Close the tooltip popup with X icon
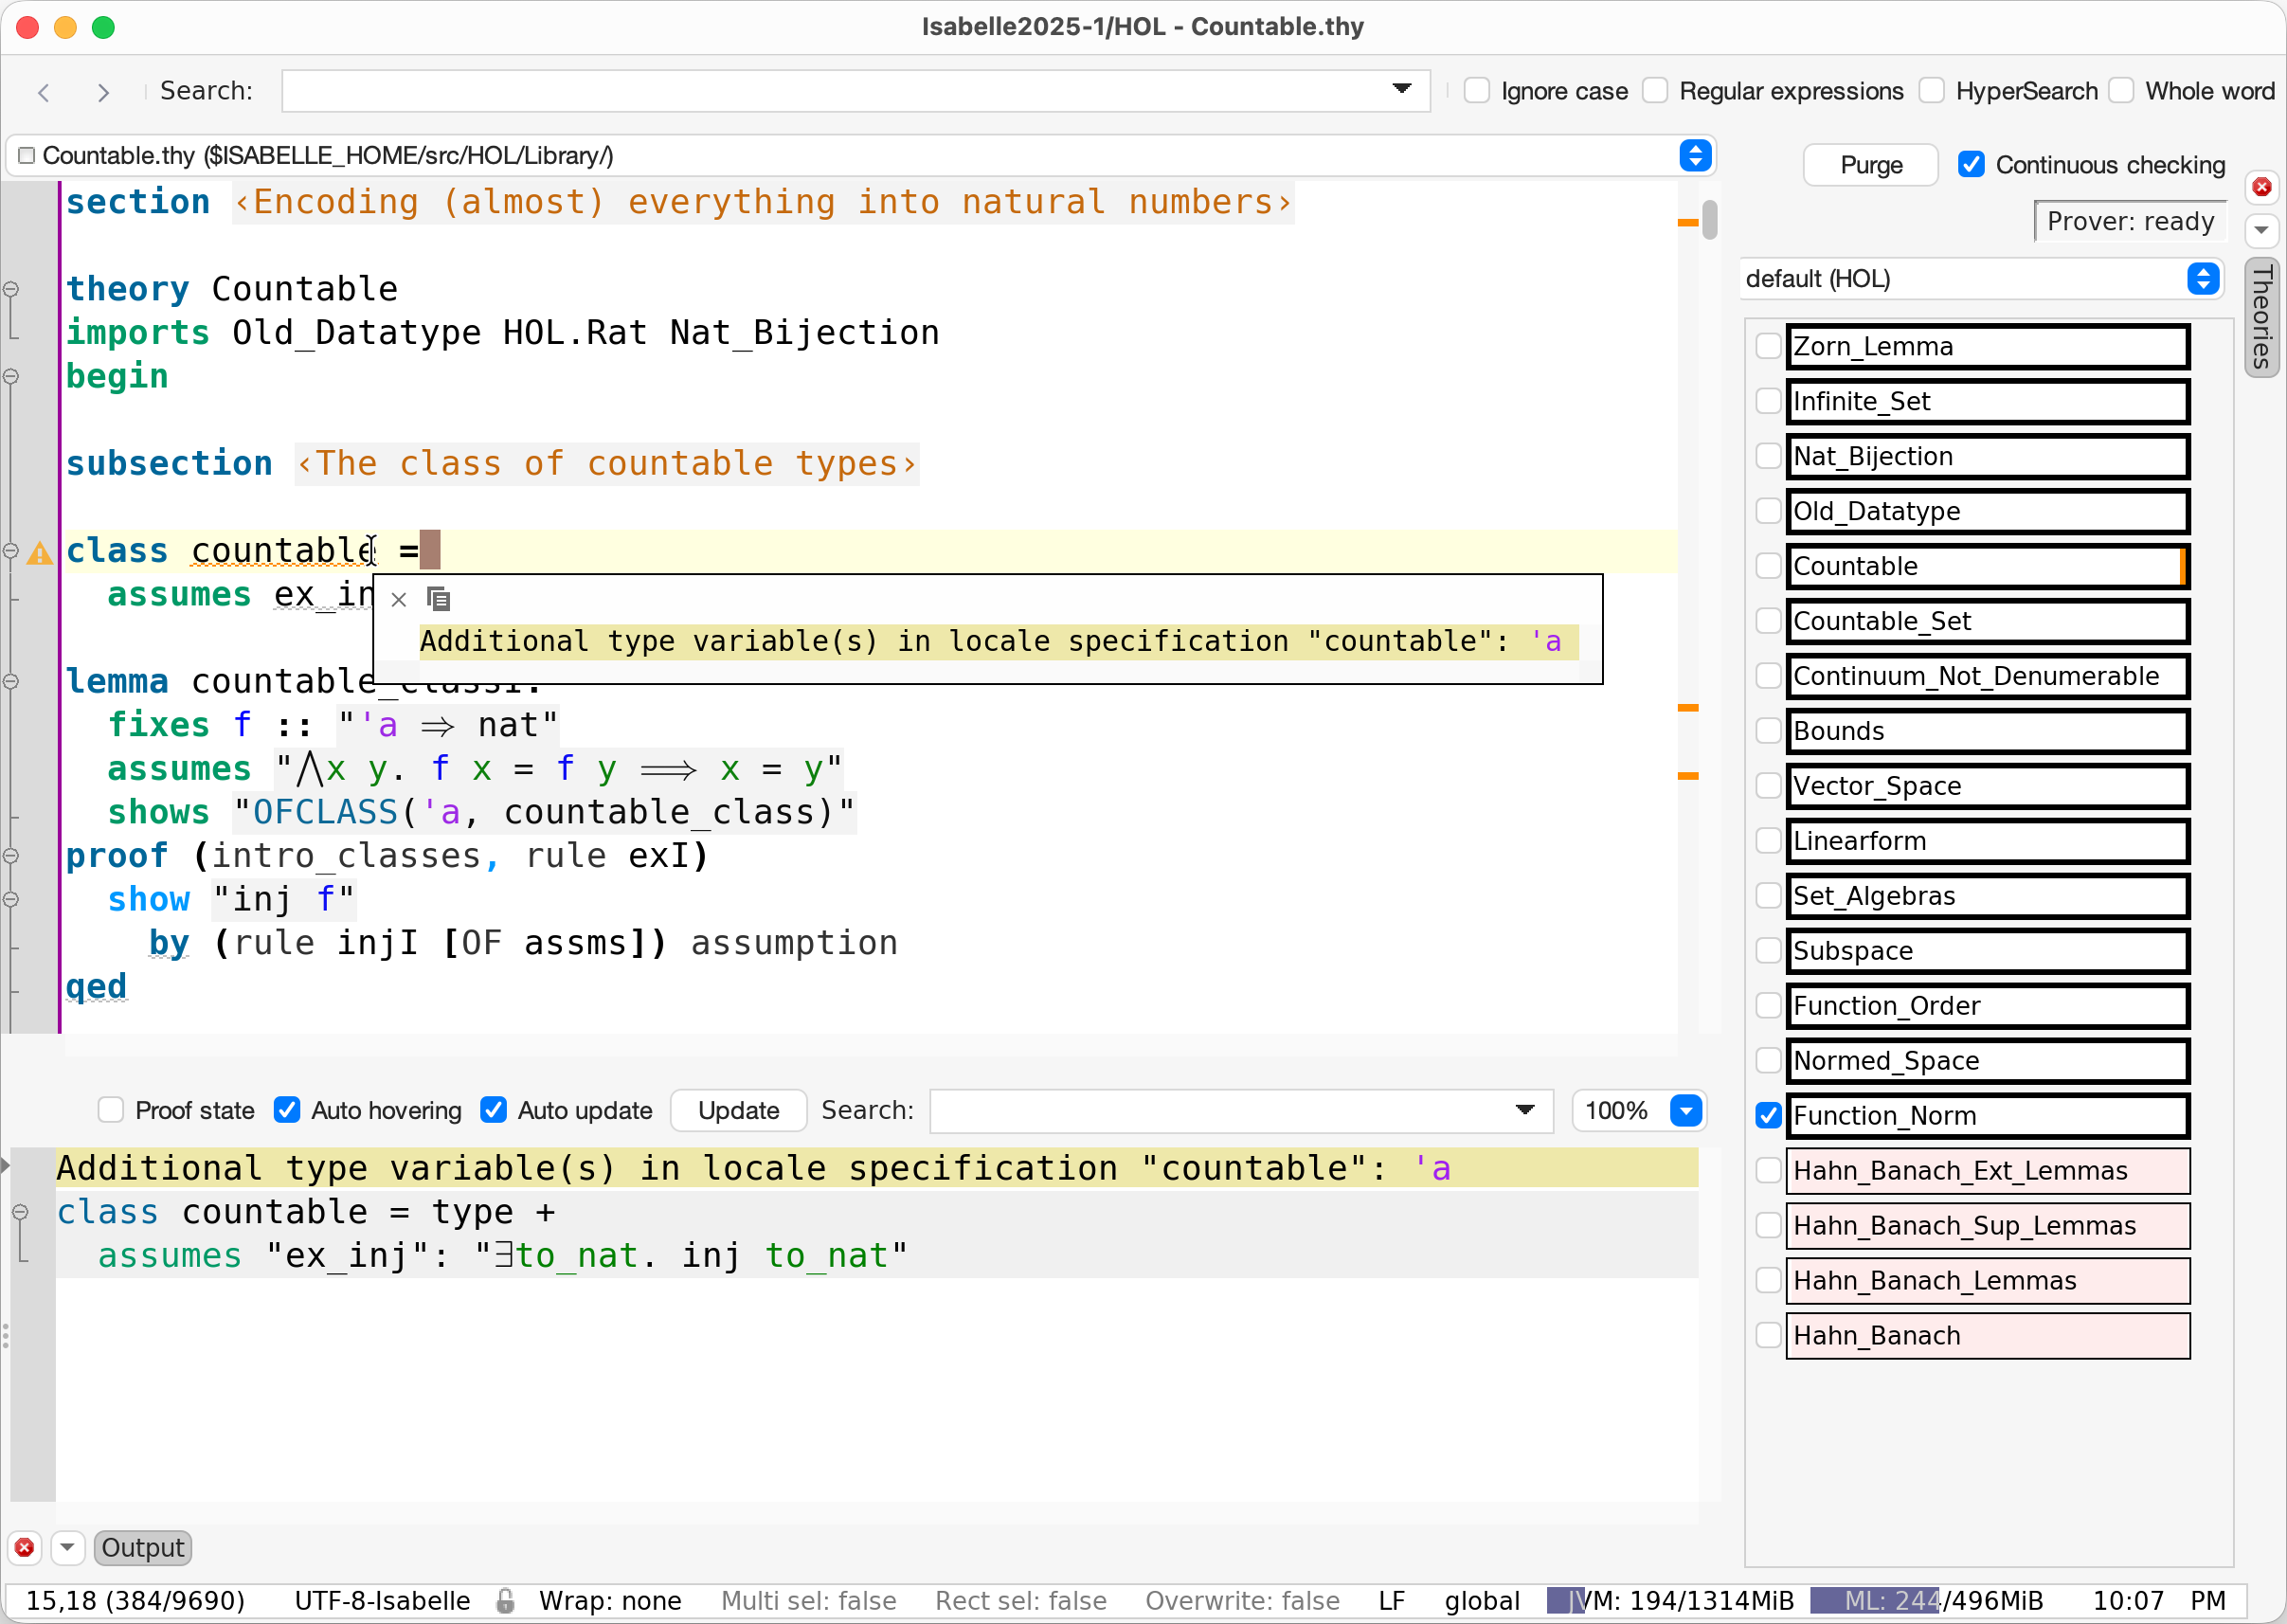This screenshot has width=2287, height=1624. coord(398,599)
